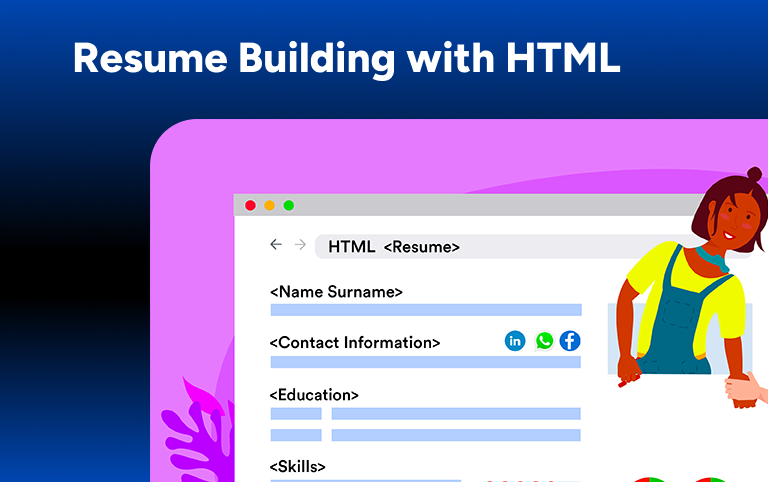
Task: Click the blue bar under Contact Information
Action: coord(426,362)
